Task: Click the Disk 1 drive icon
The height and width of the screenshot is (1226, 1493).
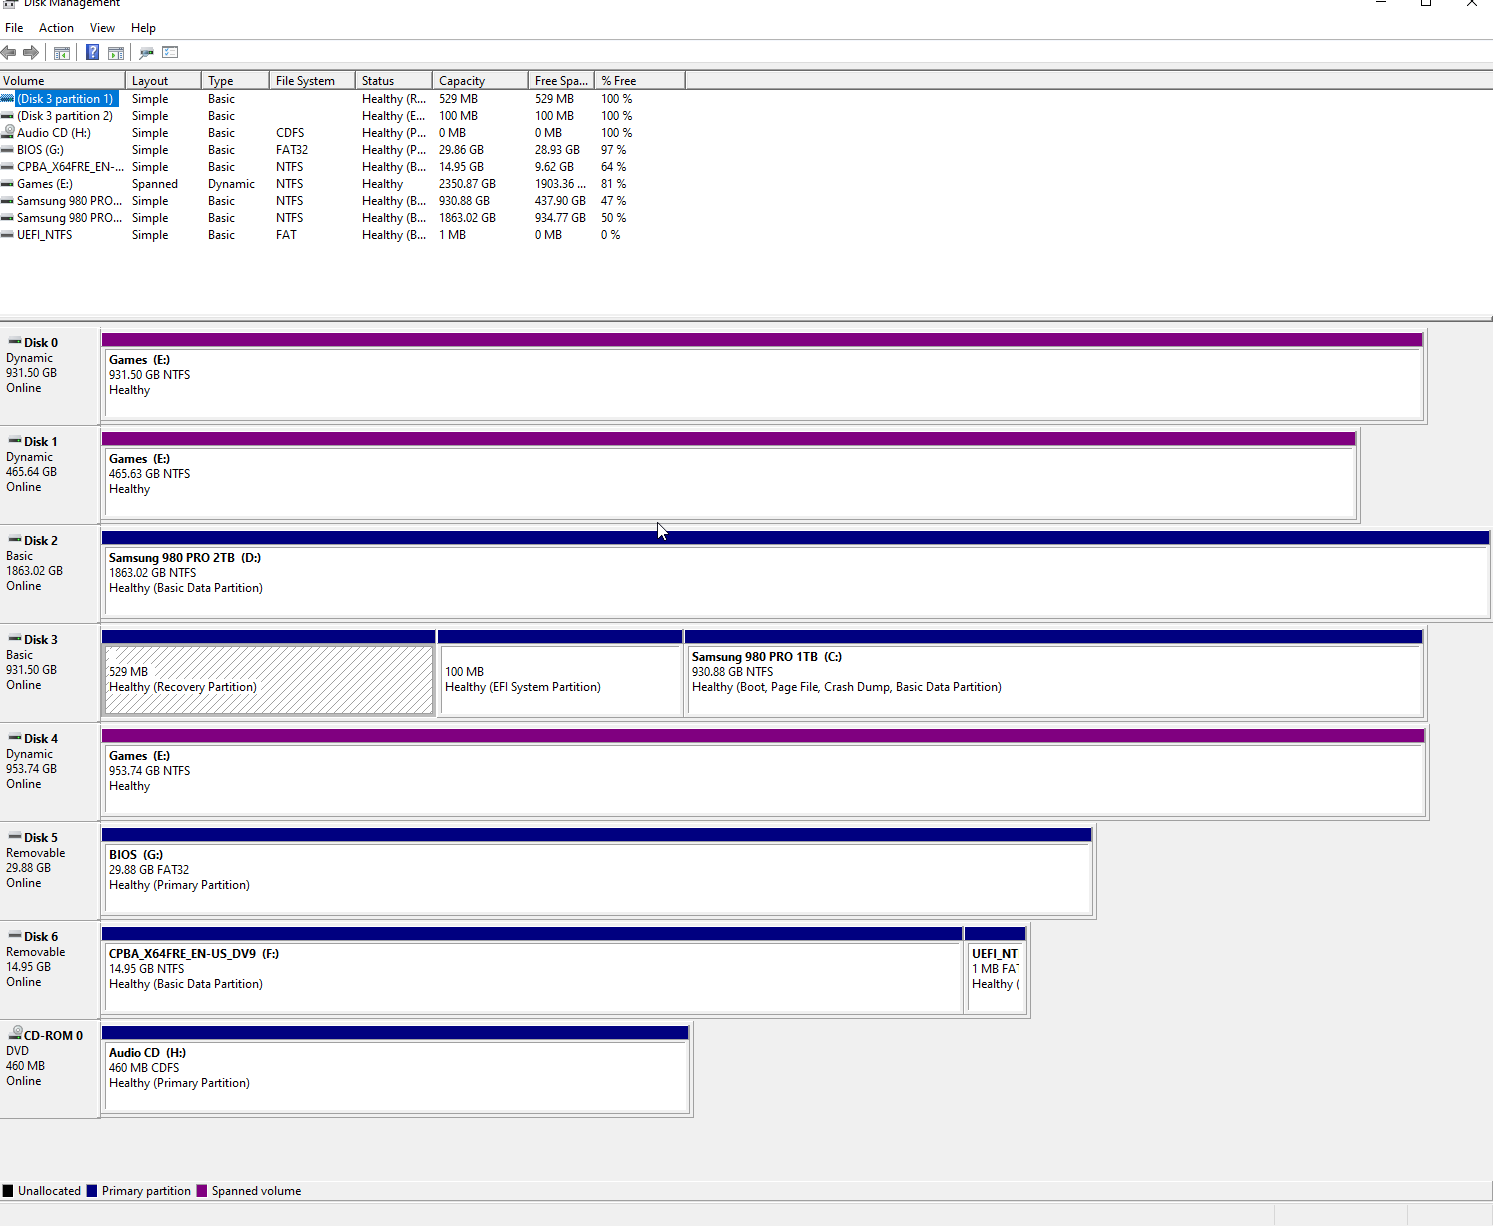Action: [15, 441]
